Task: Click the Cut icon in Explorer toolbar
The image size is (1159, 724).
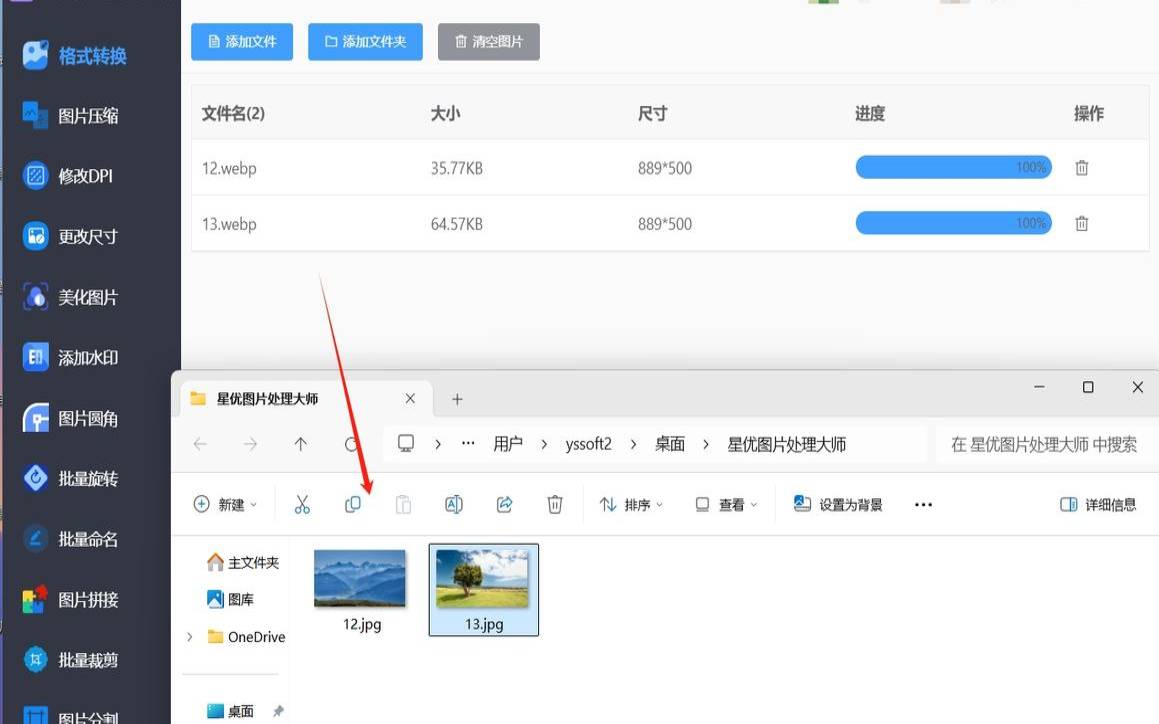Action: pos(302,504)
